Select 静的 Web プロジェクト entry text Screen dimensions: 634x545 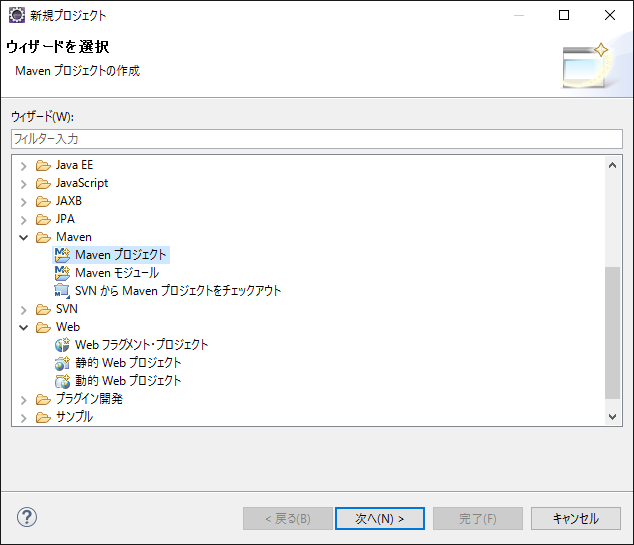point(128,363)
